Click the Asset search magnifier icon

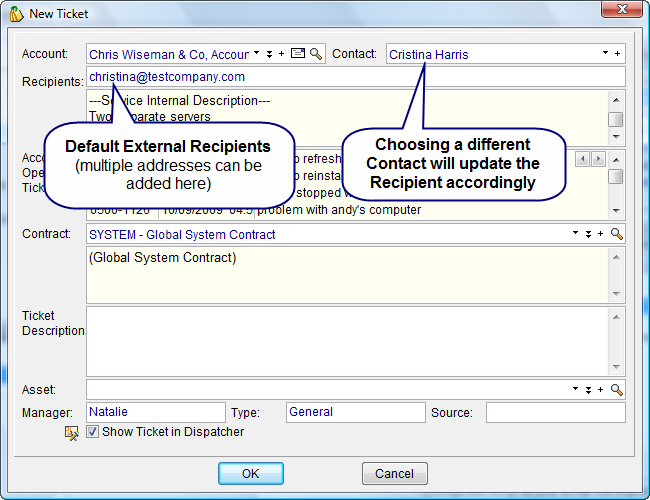(x=617, y=390)
